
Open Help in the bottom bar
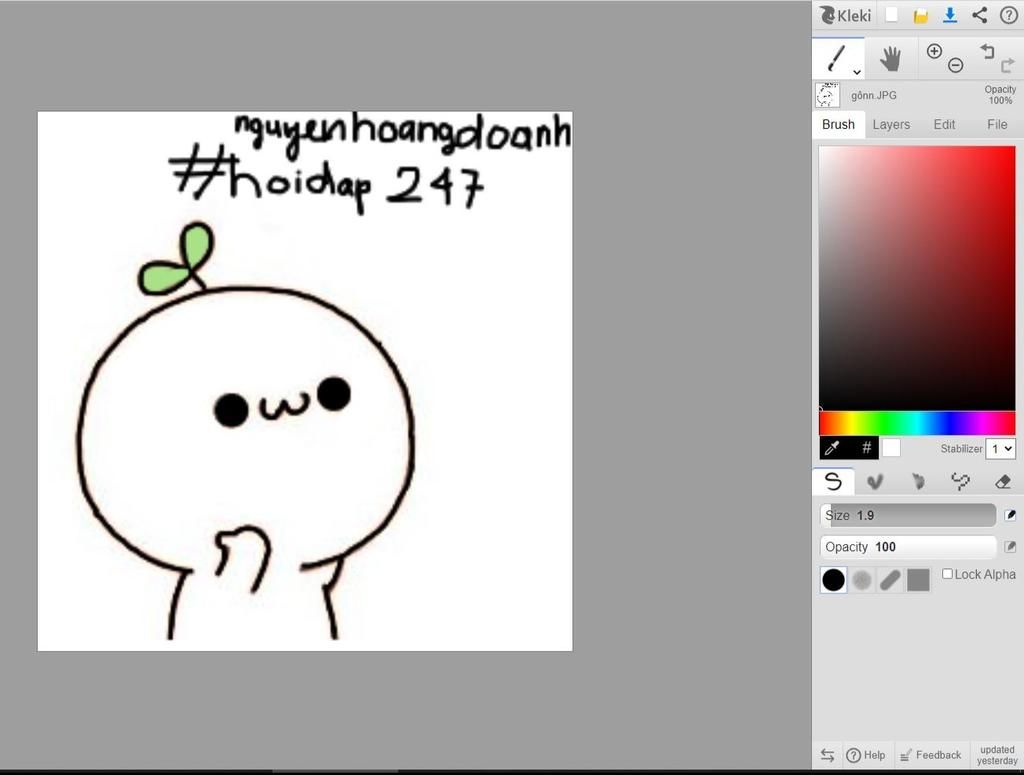pos(866,755)
